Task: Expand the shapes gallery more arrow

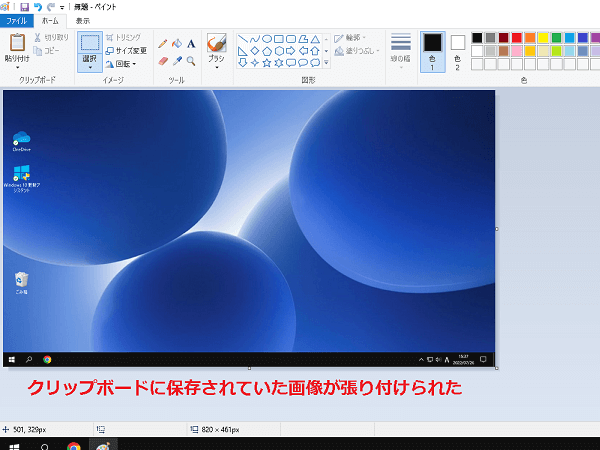Action: tap(326, 62)
